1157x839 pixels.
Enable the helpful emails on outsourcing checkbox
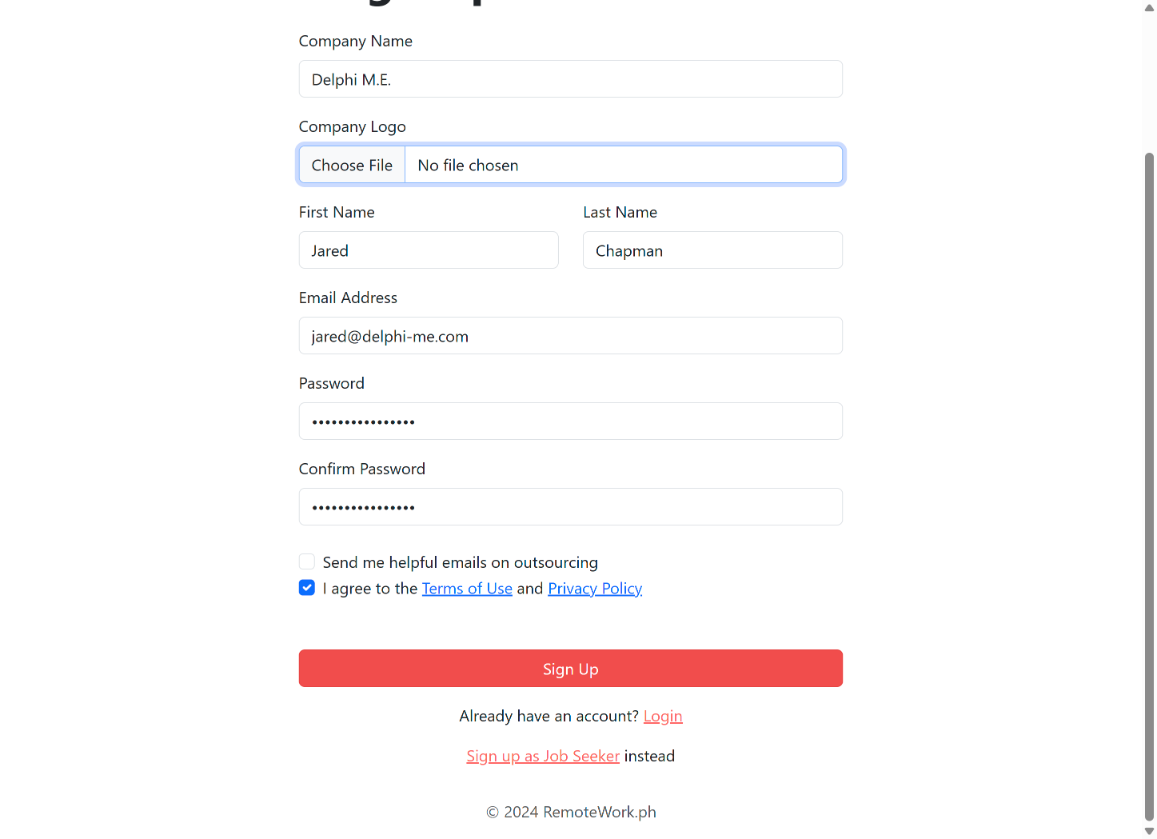tap(307, 562)
